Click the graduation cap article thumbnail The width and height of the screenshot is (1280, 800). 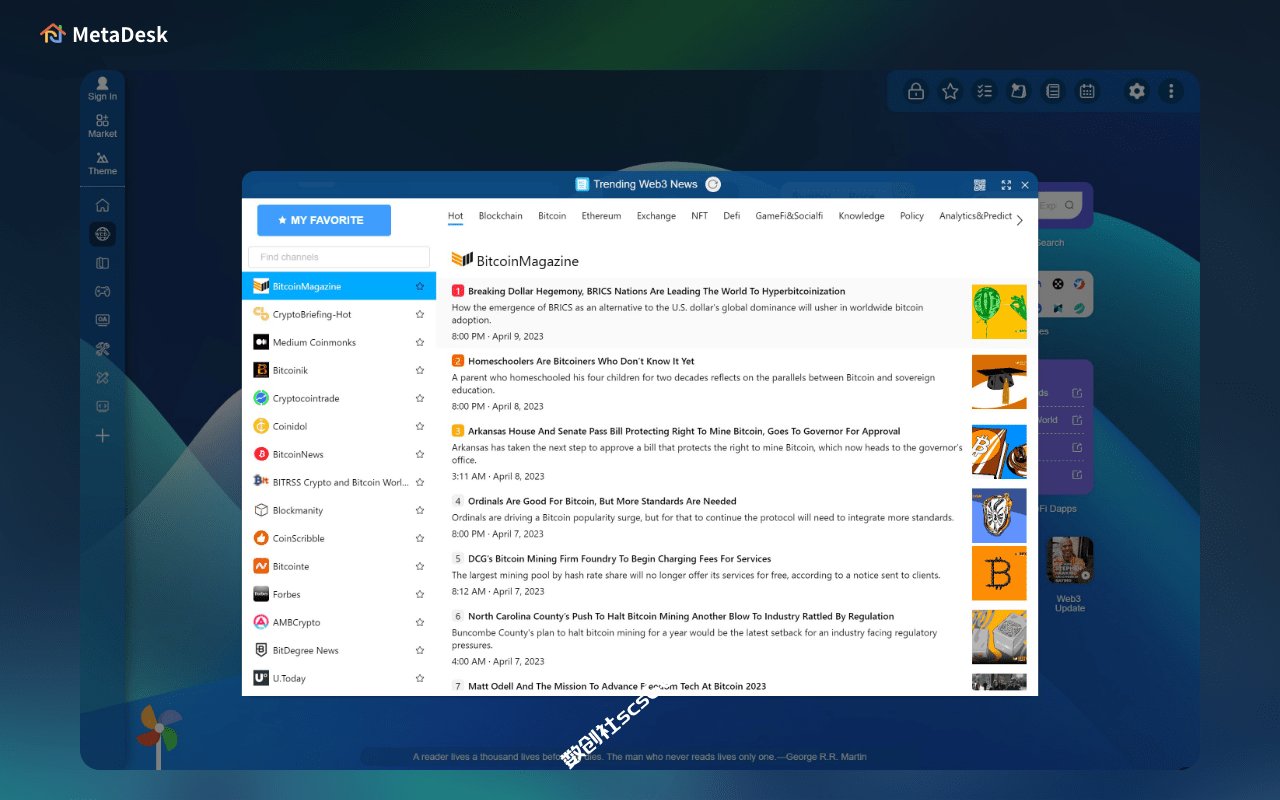click(x=999, y=382)
